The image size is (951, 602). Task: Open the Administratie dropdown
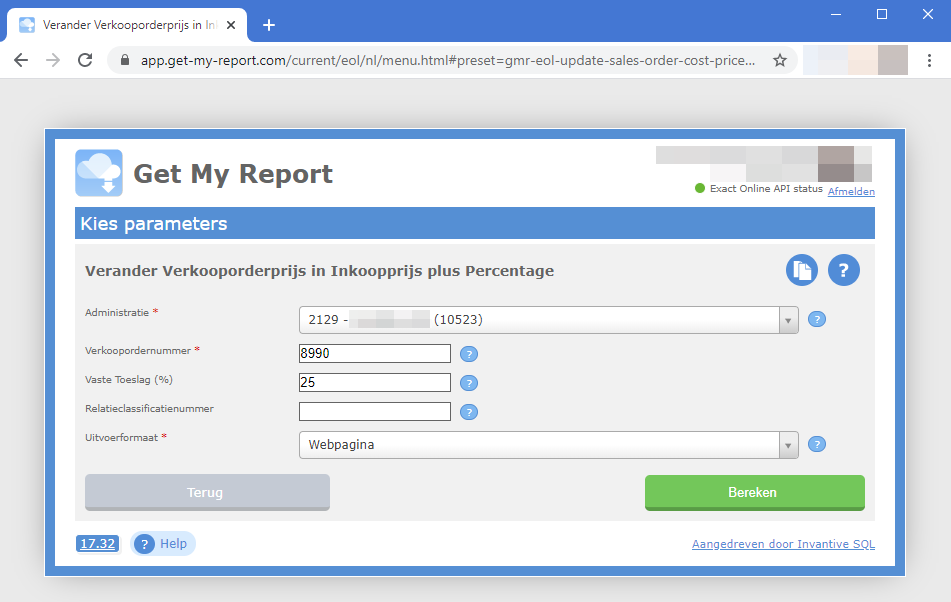548,319
